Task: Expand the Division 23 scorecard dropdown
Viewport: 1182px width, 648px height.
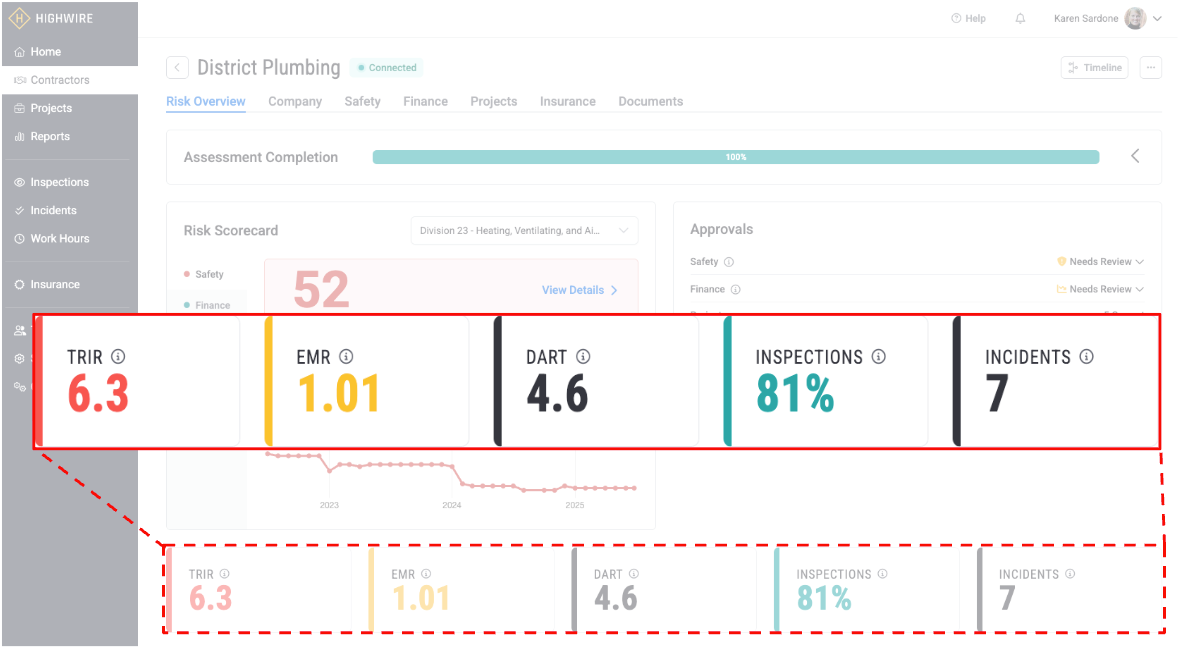Action: [x=524, y=231]
